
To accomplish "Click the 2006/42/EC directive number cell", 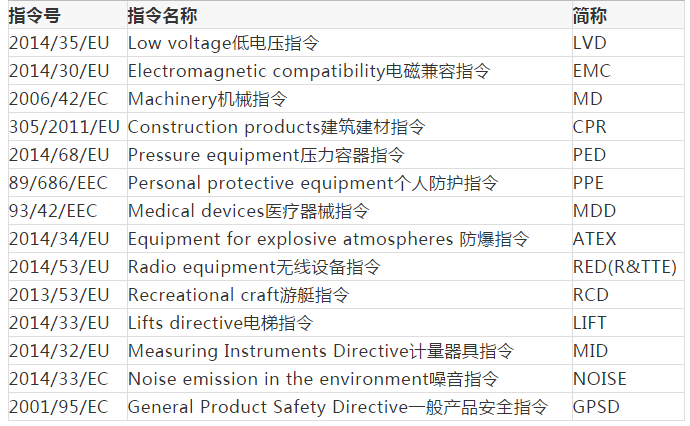I will point(59,99).
